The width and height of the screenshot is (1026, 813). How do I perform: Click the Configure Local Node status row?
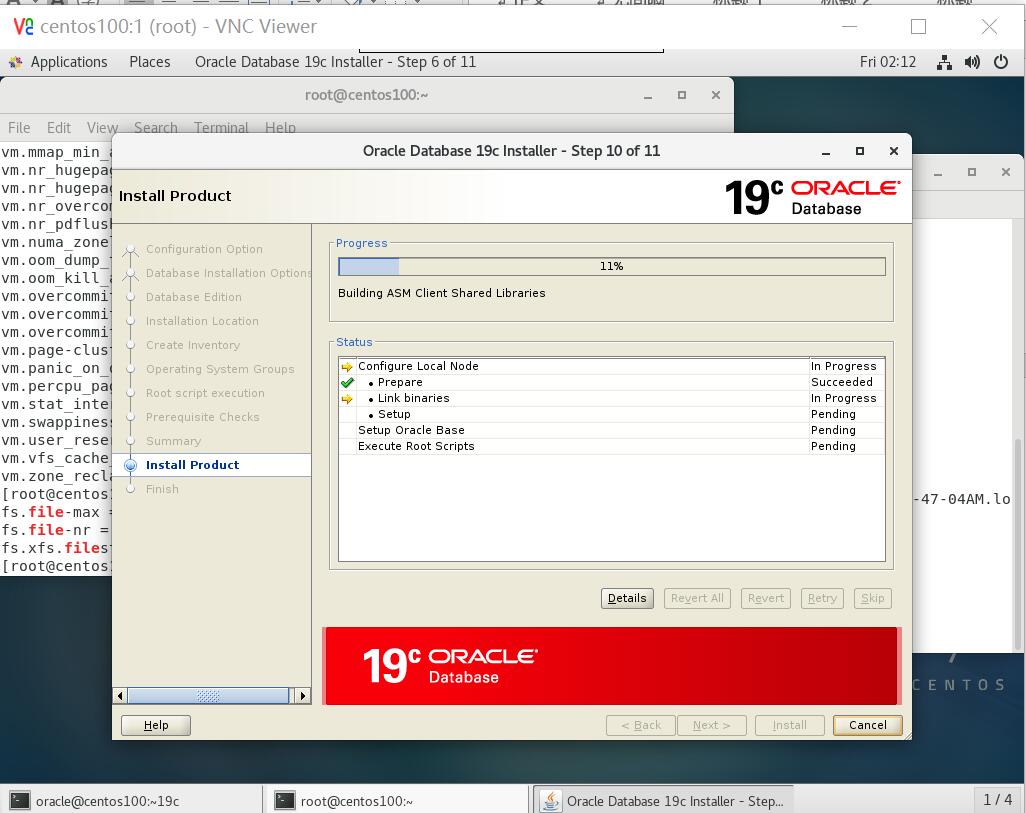point(612,367)
